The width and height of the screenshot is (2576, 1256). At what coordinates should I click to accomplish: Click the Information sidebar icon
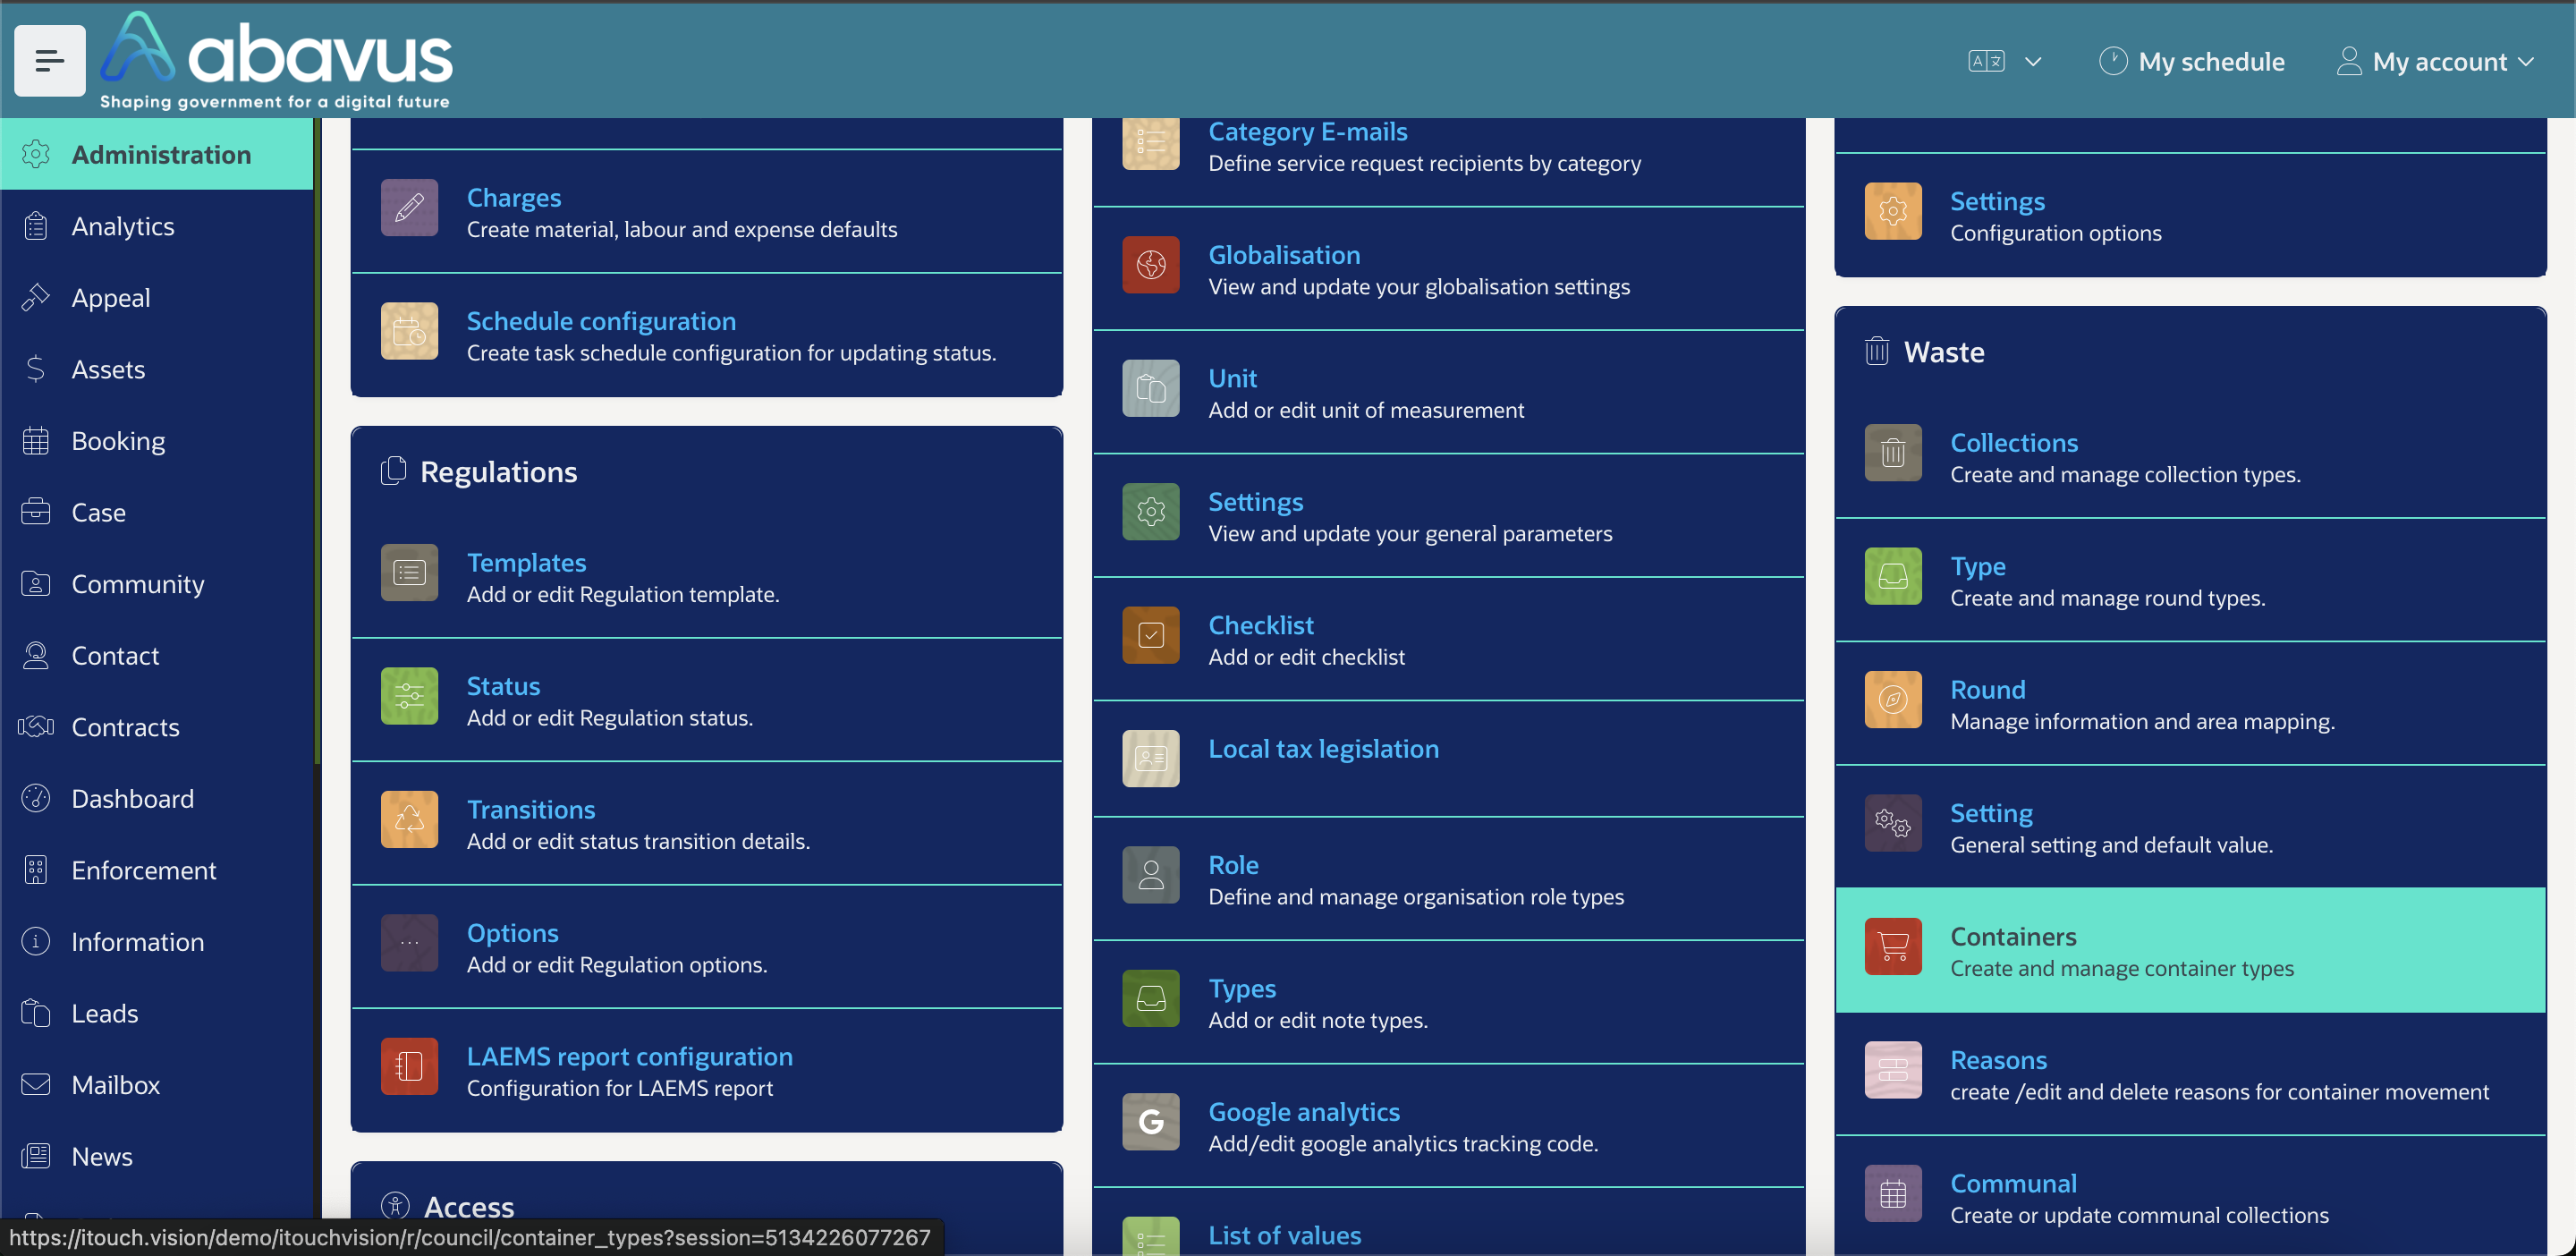pos(35,941)
